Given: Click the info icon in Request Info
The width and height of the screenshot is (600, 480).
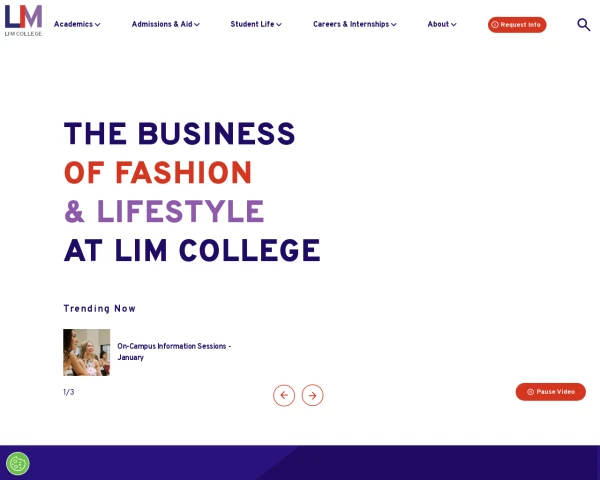Looking at the screenshot, I should [495, 24].
